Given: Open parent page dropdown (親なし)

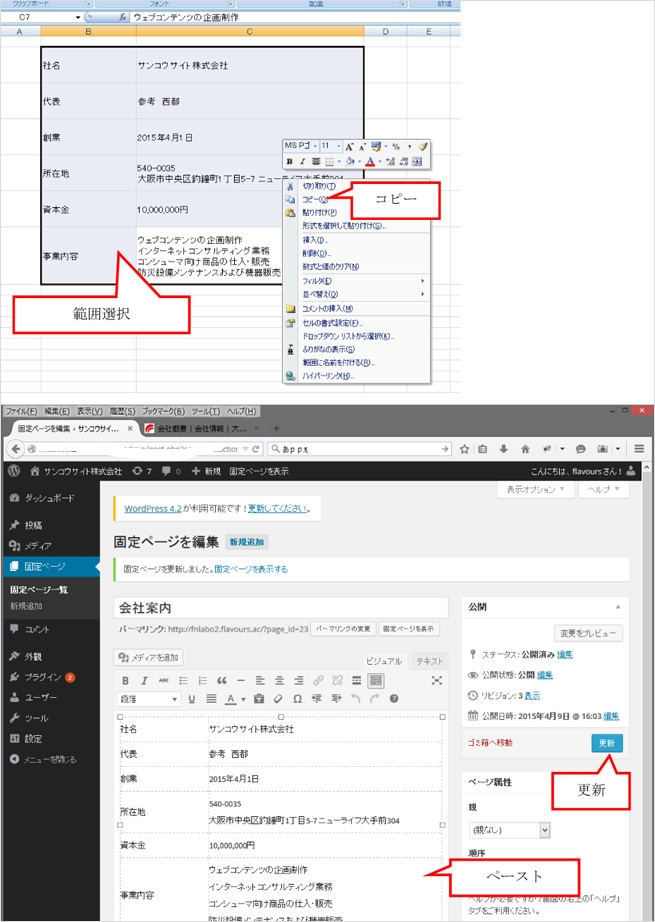Looking at the screenshot, I should [510, 830].
